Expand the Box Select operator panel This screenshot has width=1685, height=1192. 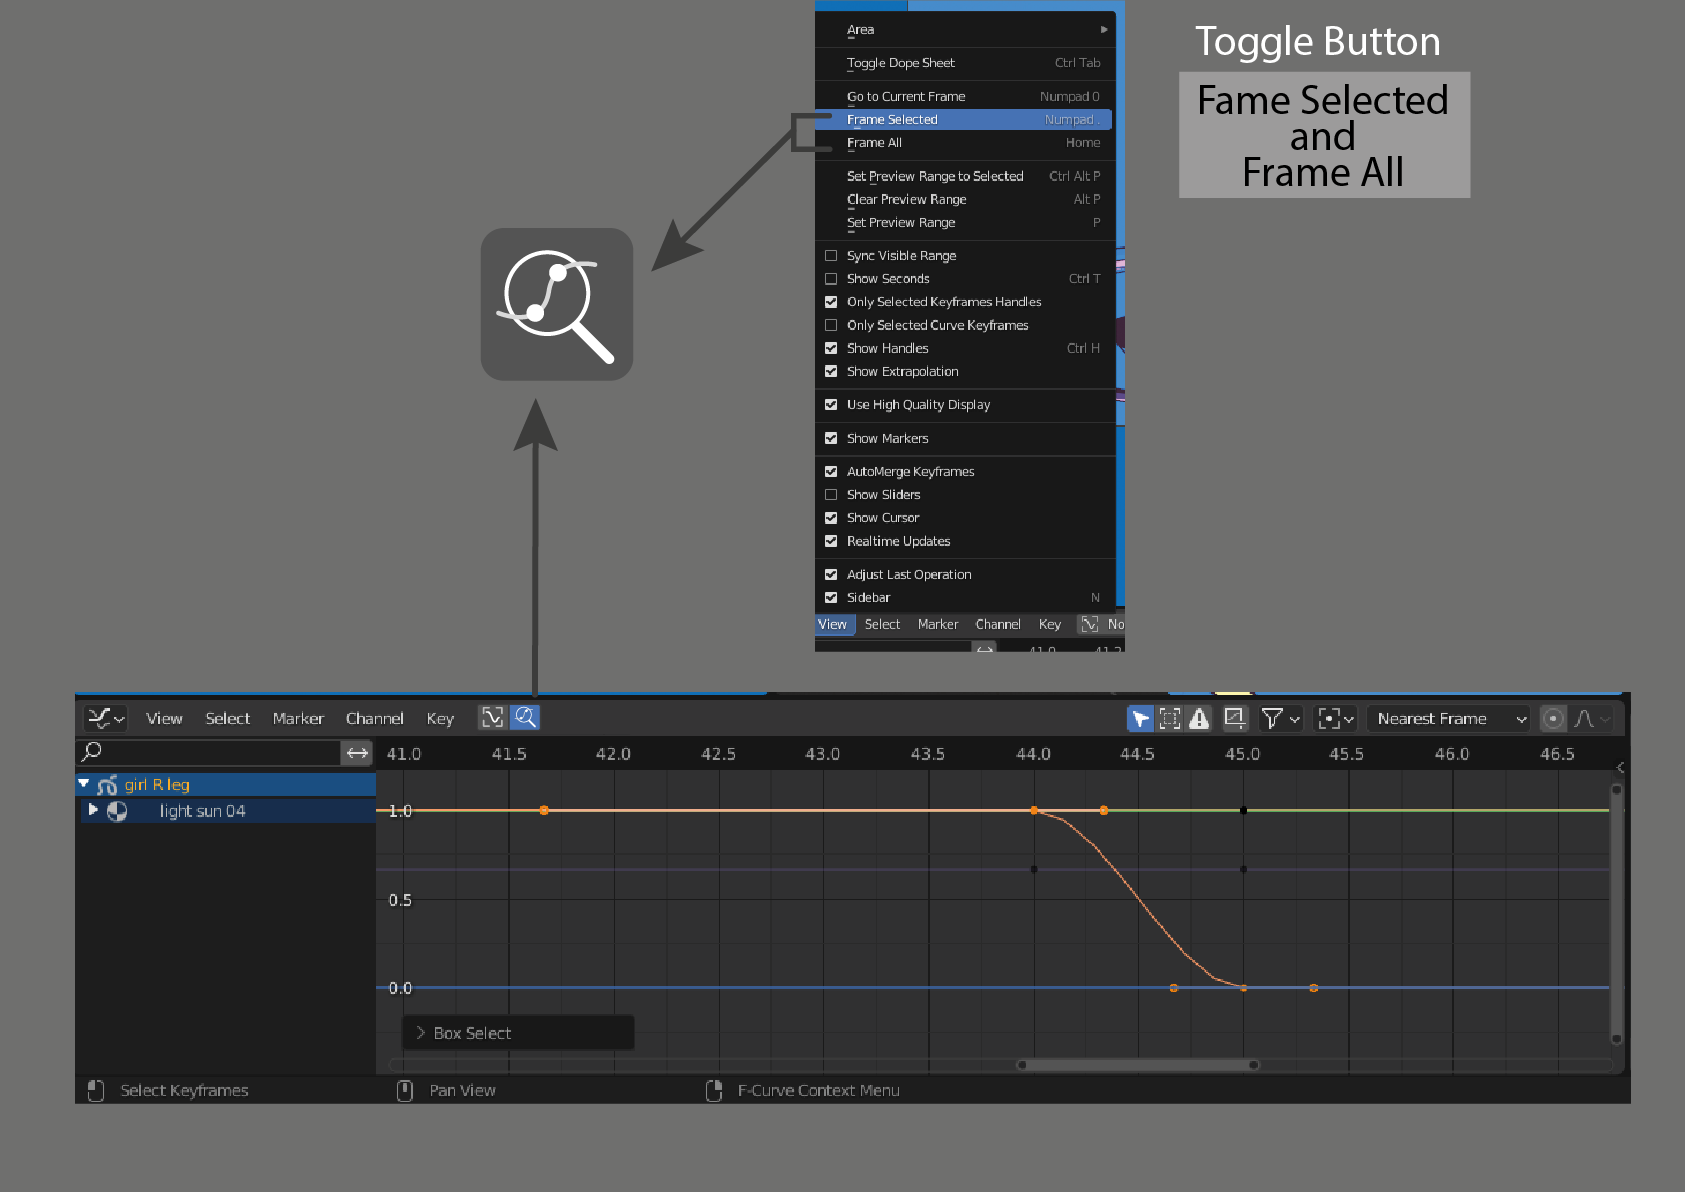click(x=518, y=1033)
